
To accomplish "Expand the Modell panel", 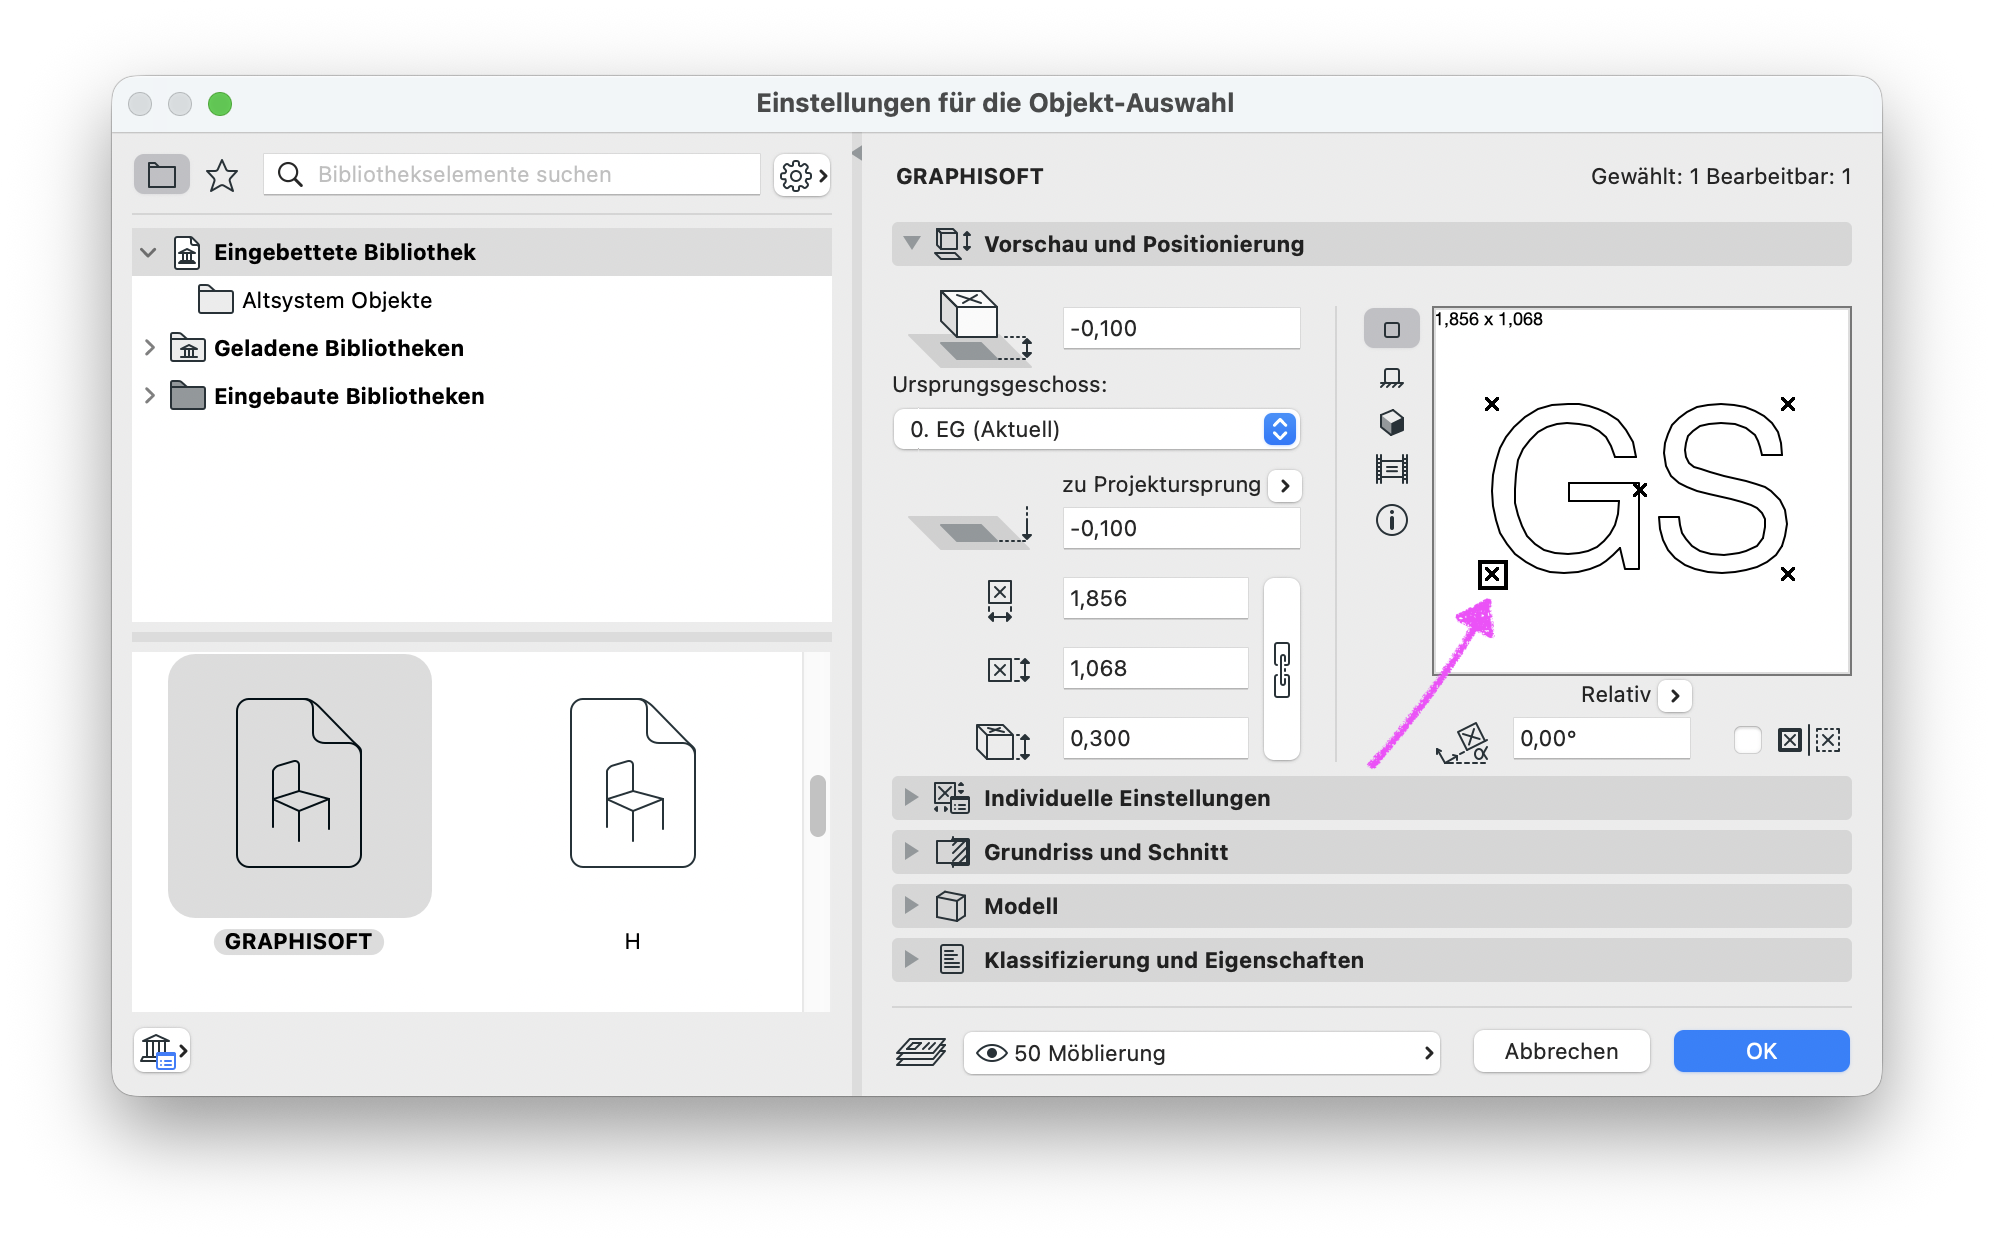I will coord(911,905).
